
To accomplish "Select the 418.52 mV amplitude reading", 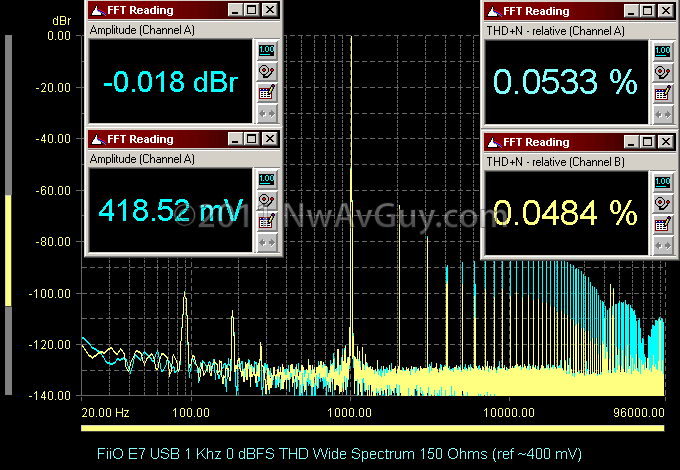I will click(x=170, y=210).
